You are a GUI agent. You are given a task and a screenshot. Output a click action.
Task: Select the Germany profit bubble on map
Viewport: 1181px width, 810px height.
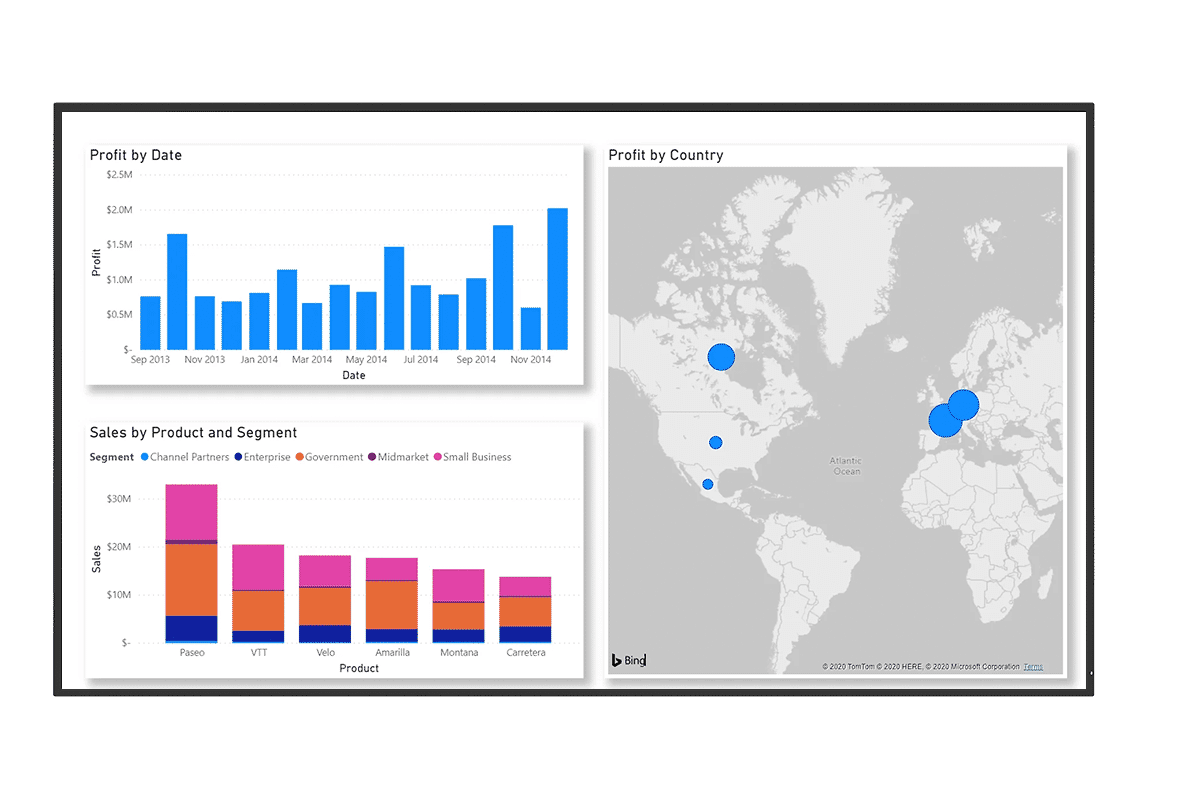tap(964, 404)
